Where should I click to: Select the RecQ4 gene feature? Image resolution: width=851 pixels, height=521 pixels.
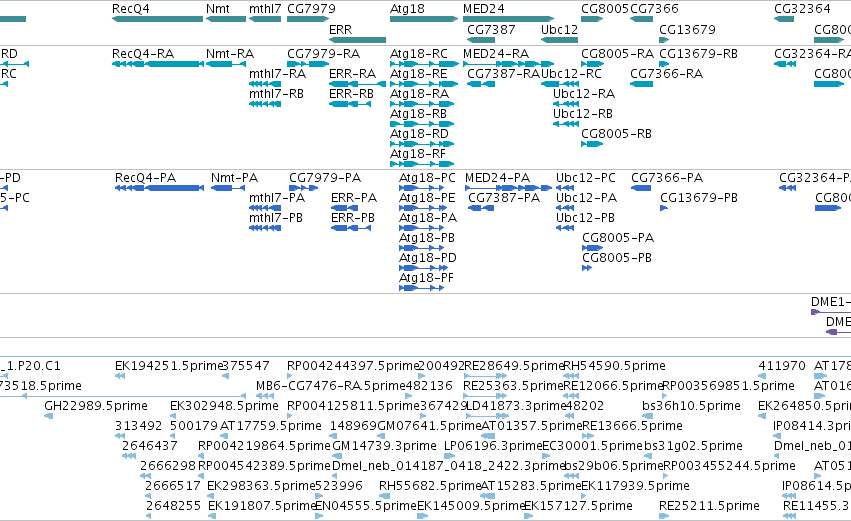point(157,19)
